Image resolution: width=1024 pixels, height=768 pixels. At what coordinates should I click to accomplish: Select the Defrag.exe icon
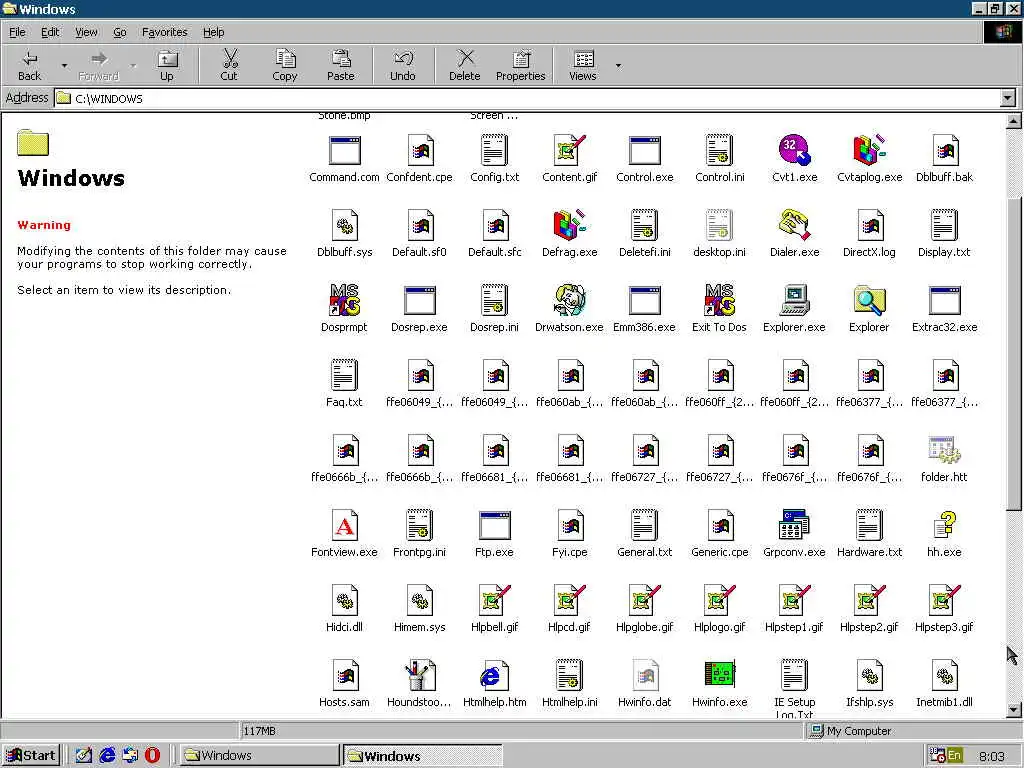click(x=569, y=226)
